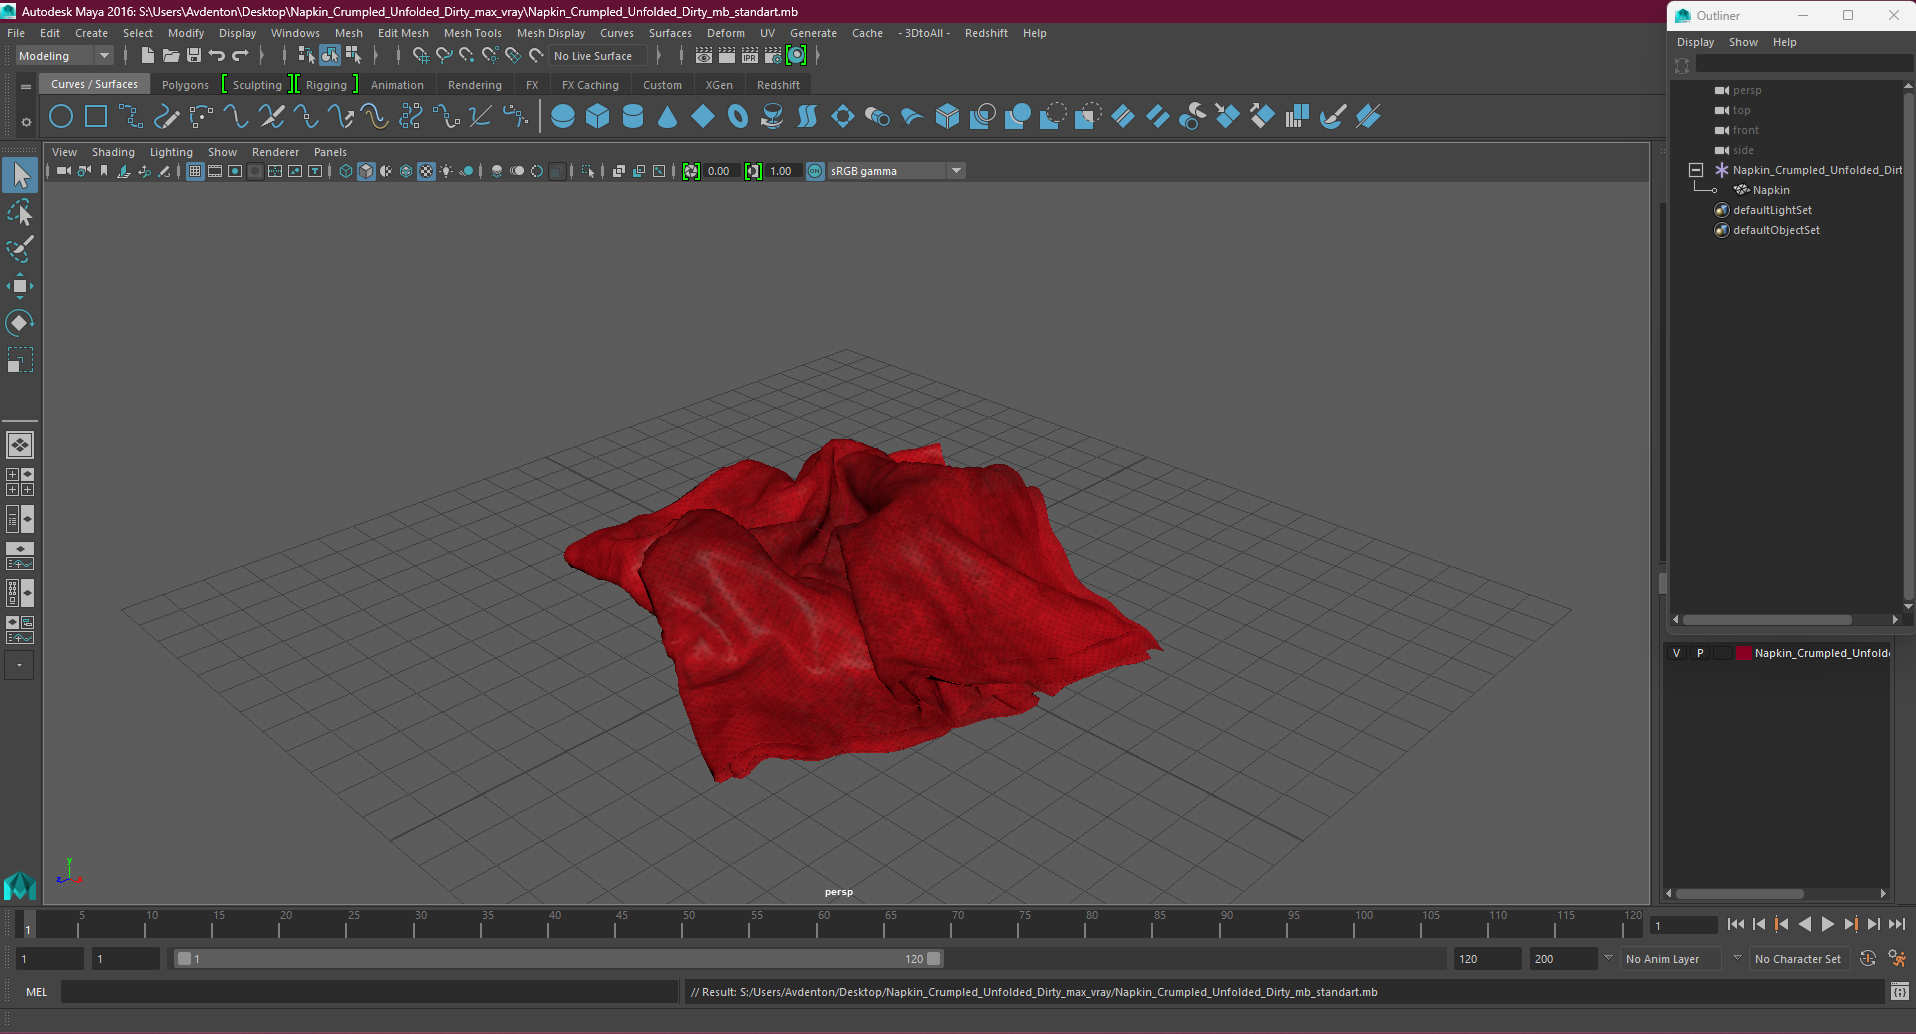Screen dimensions: 1916x1034
Task: Click the Undo arrow icon
Action: point(217,56)
